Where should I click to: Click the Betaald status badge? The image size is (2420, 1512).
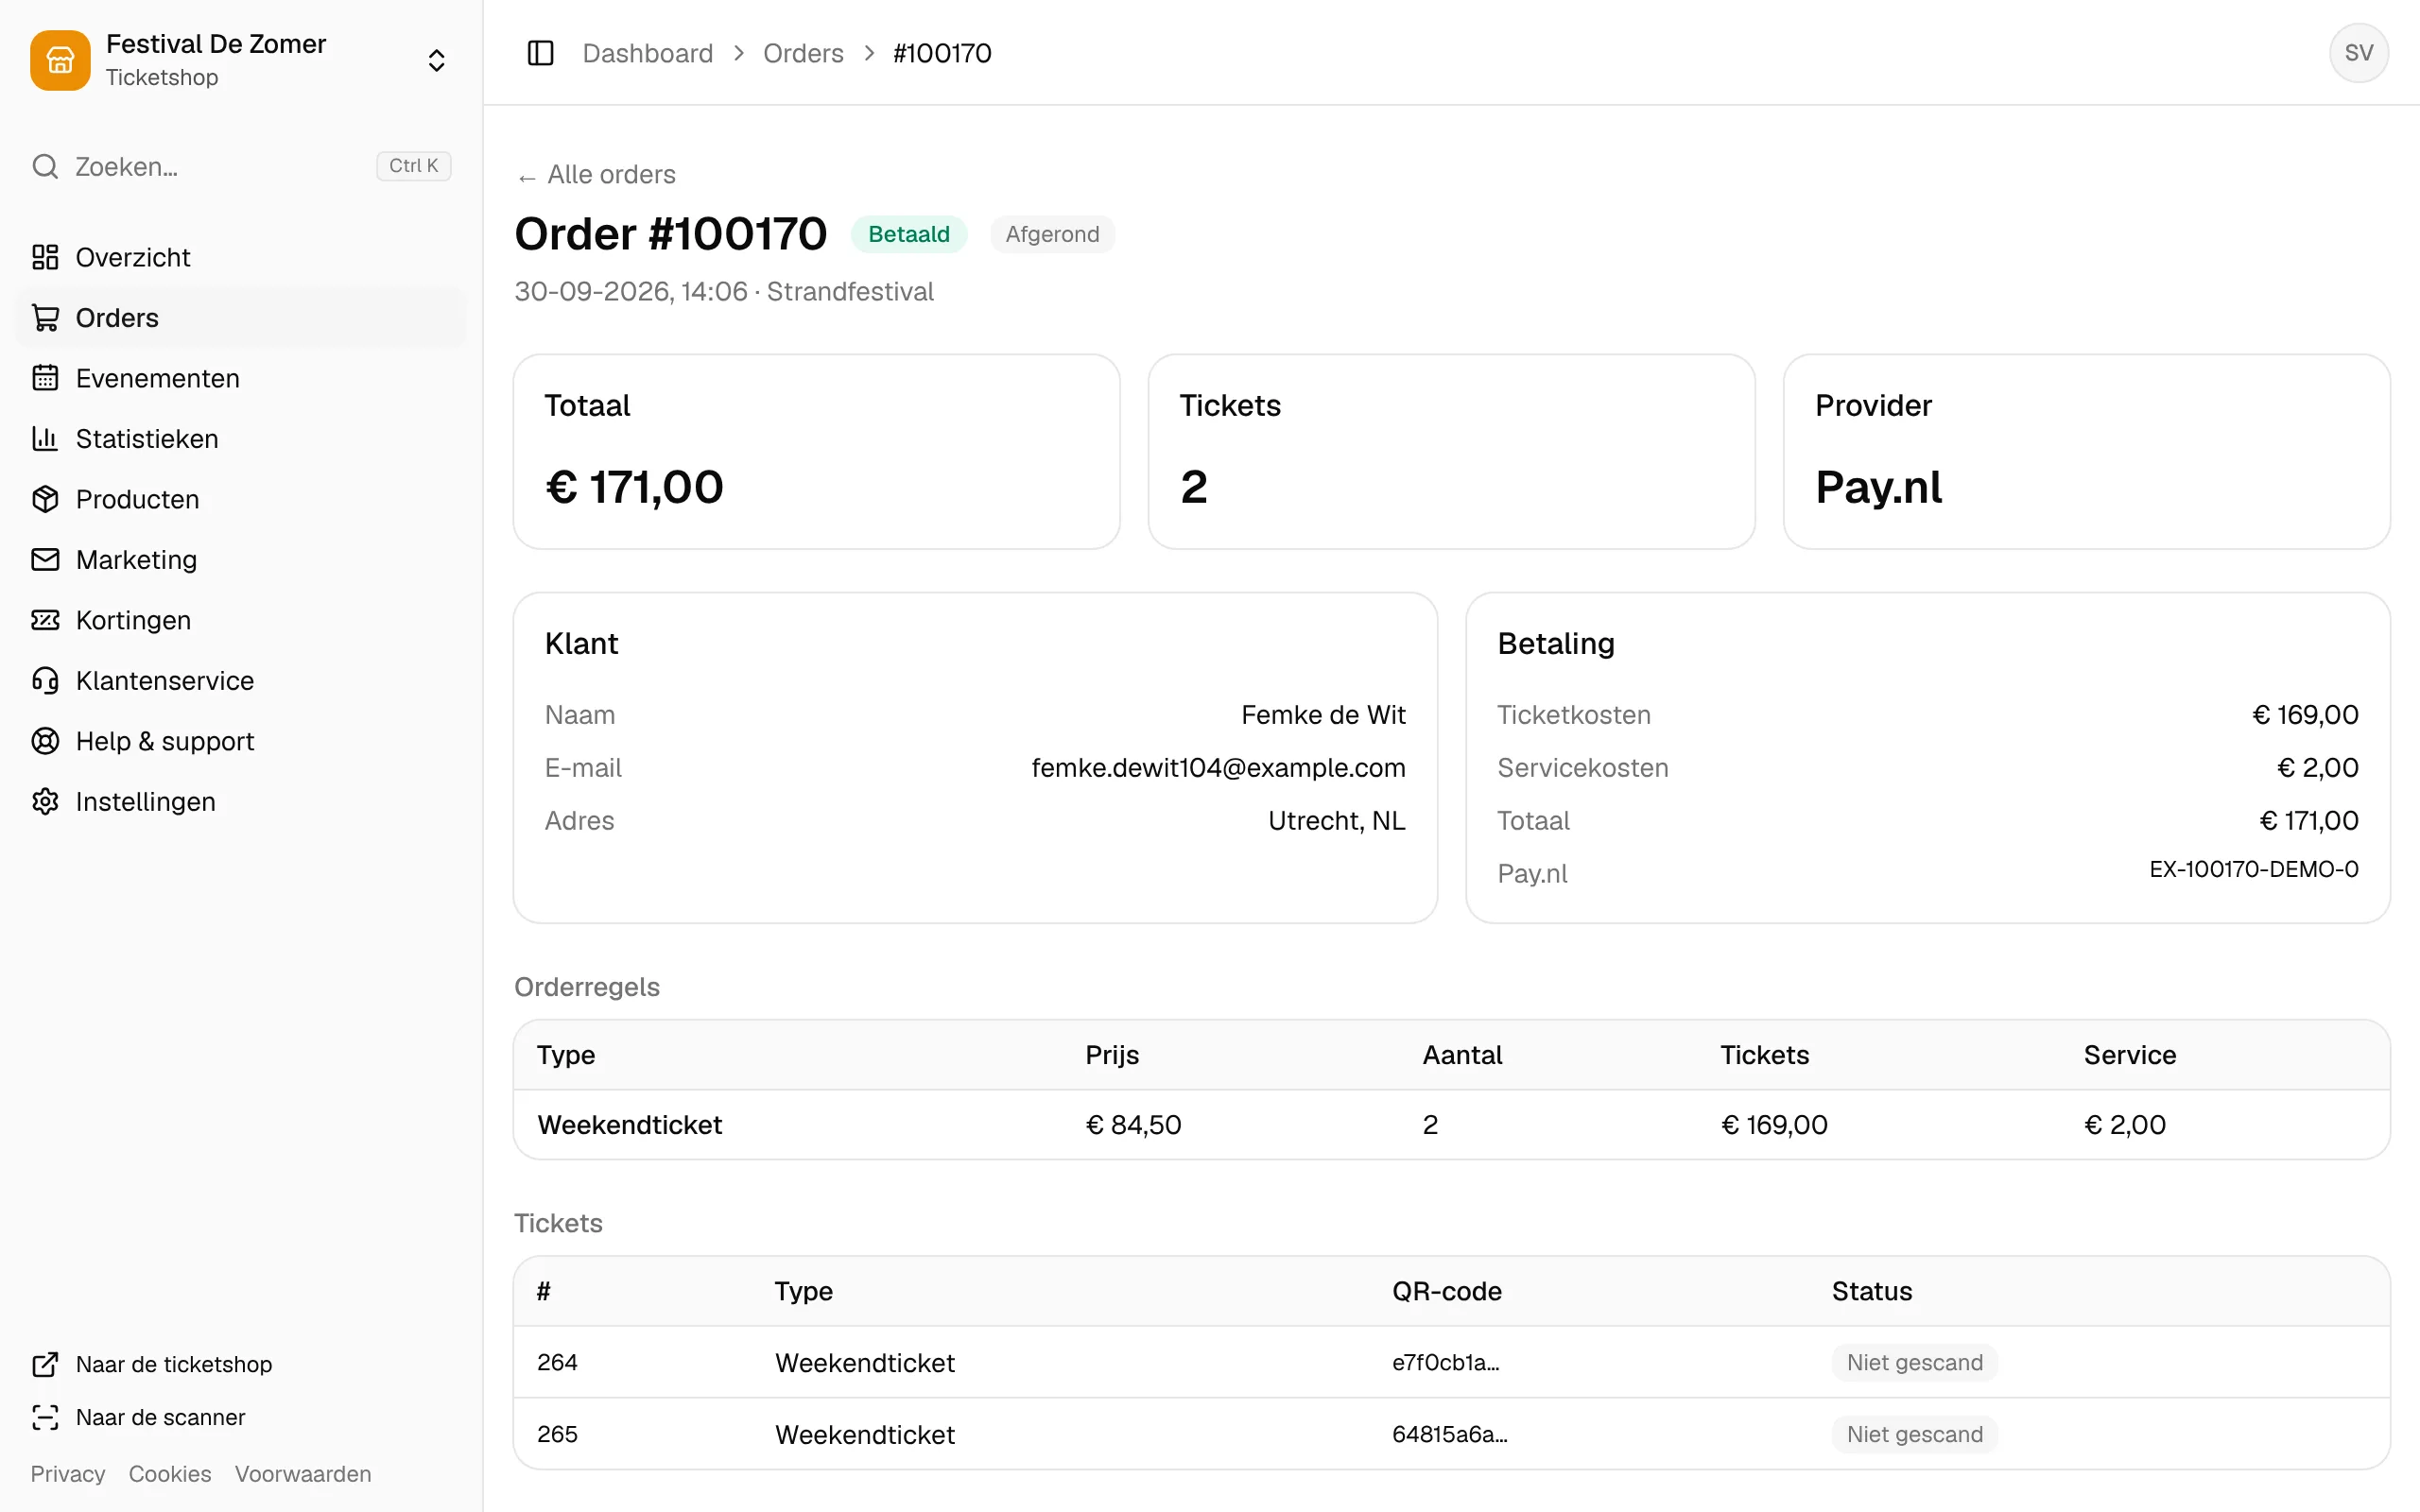908,234
